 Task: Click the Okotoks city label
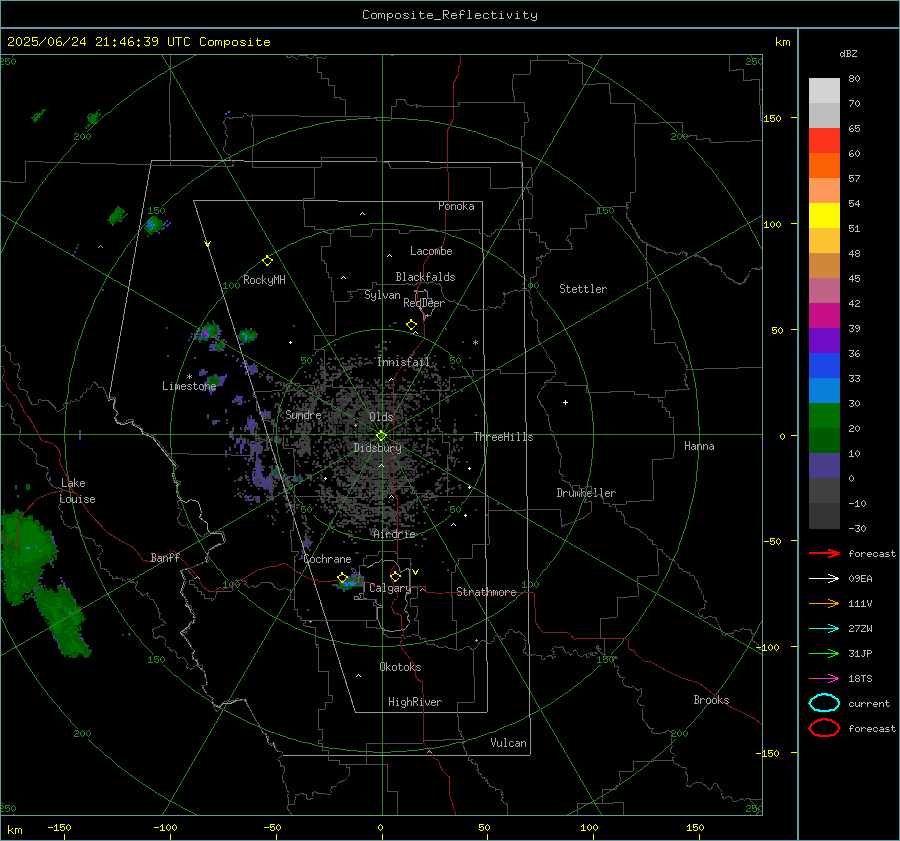(x=400, y=667)
